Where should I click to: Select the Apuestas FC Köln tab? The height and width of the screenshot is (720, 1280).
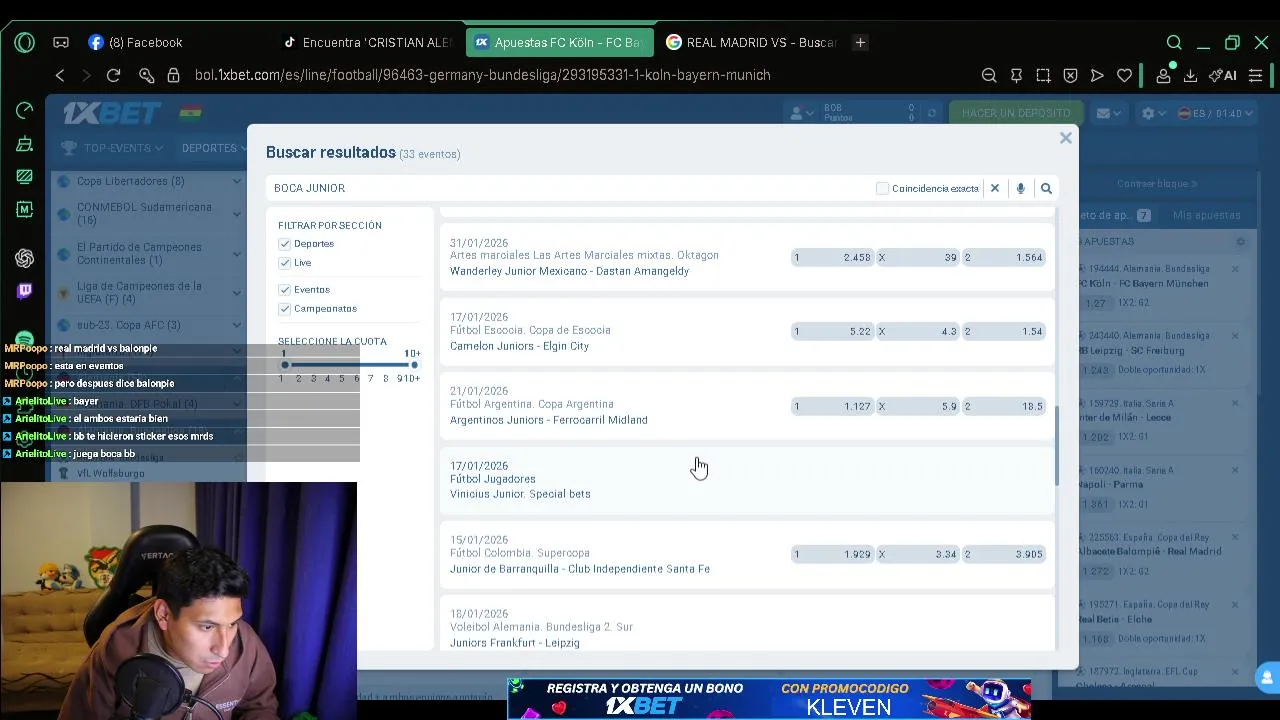(559, 42)
